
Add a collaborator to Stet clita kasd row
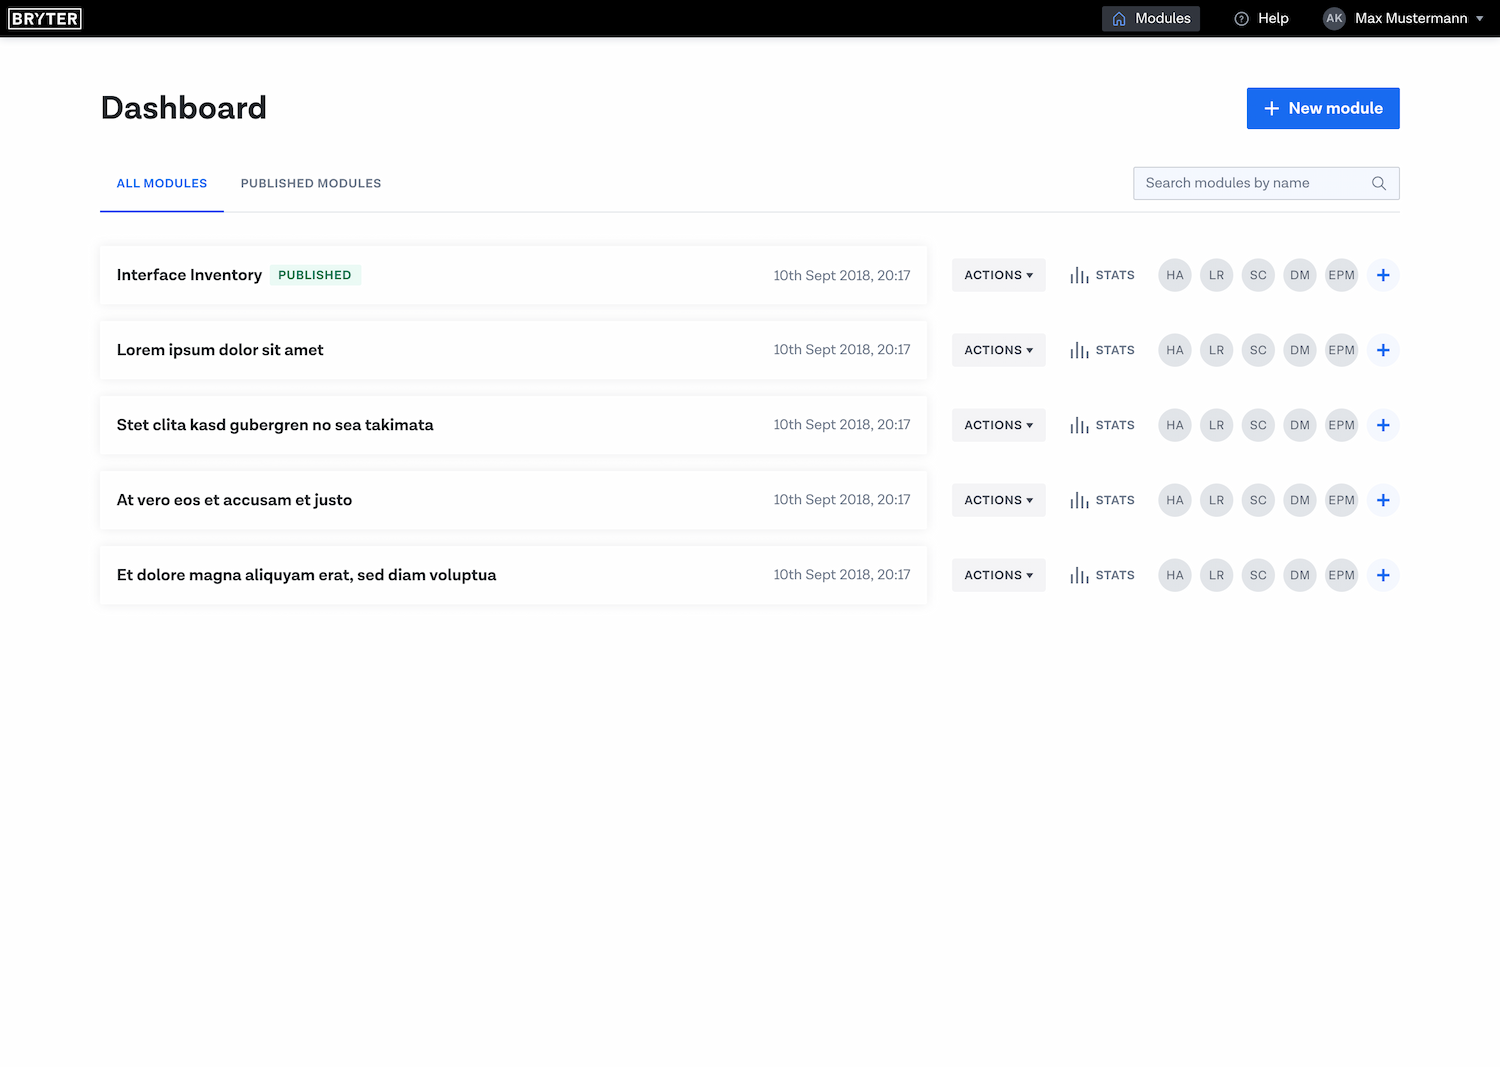coord(1383,425)
